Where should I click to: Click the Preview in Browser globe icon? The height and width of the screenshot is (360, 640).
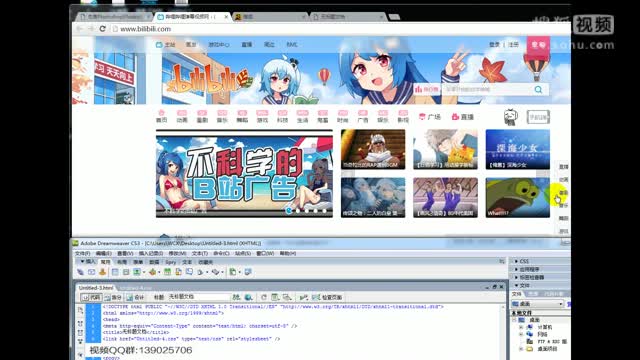tap(248, 297)
